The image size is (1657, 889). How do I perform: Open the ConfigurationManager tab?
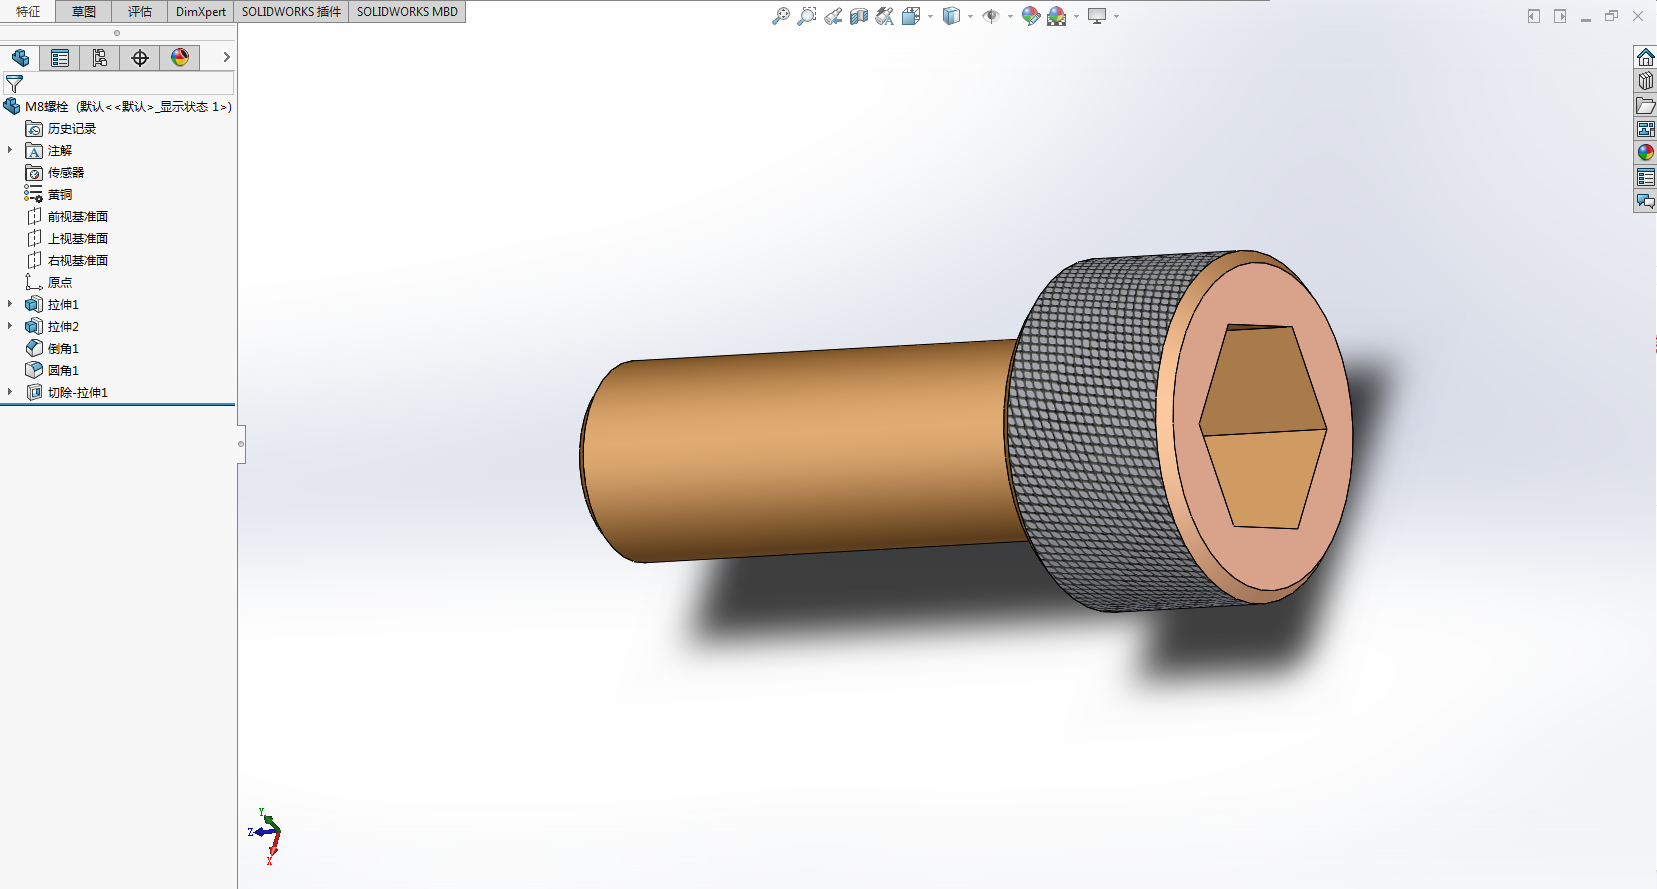(x=100, y=58)
